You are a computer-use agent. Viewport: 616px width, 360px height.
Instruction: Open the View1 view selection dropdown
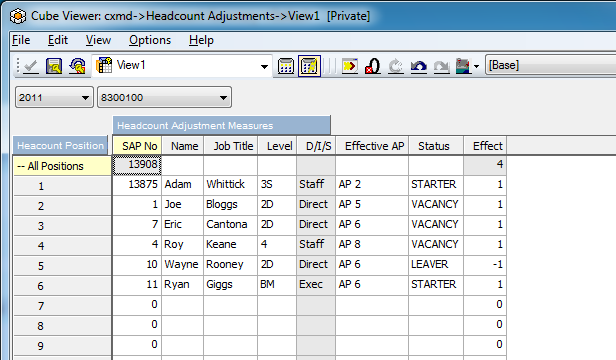point(264,66)
